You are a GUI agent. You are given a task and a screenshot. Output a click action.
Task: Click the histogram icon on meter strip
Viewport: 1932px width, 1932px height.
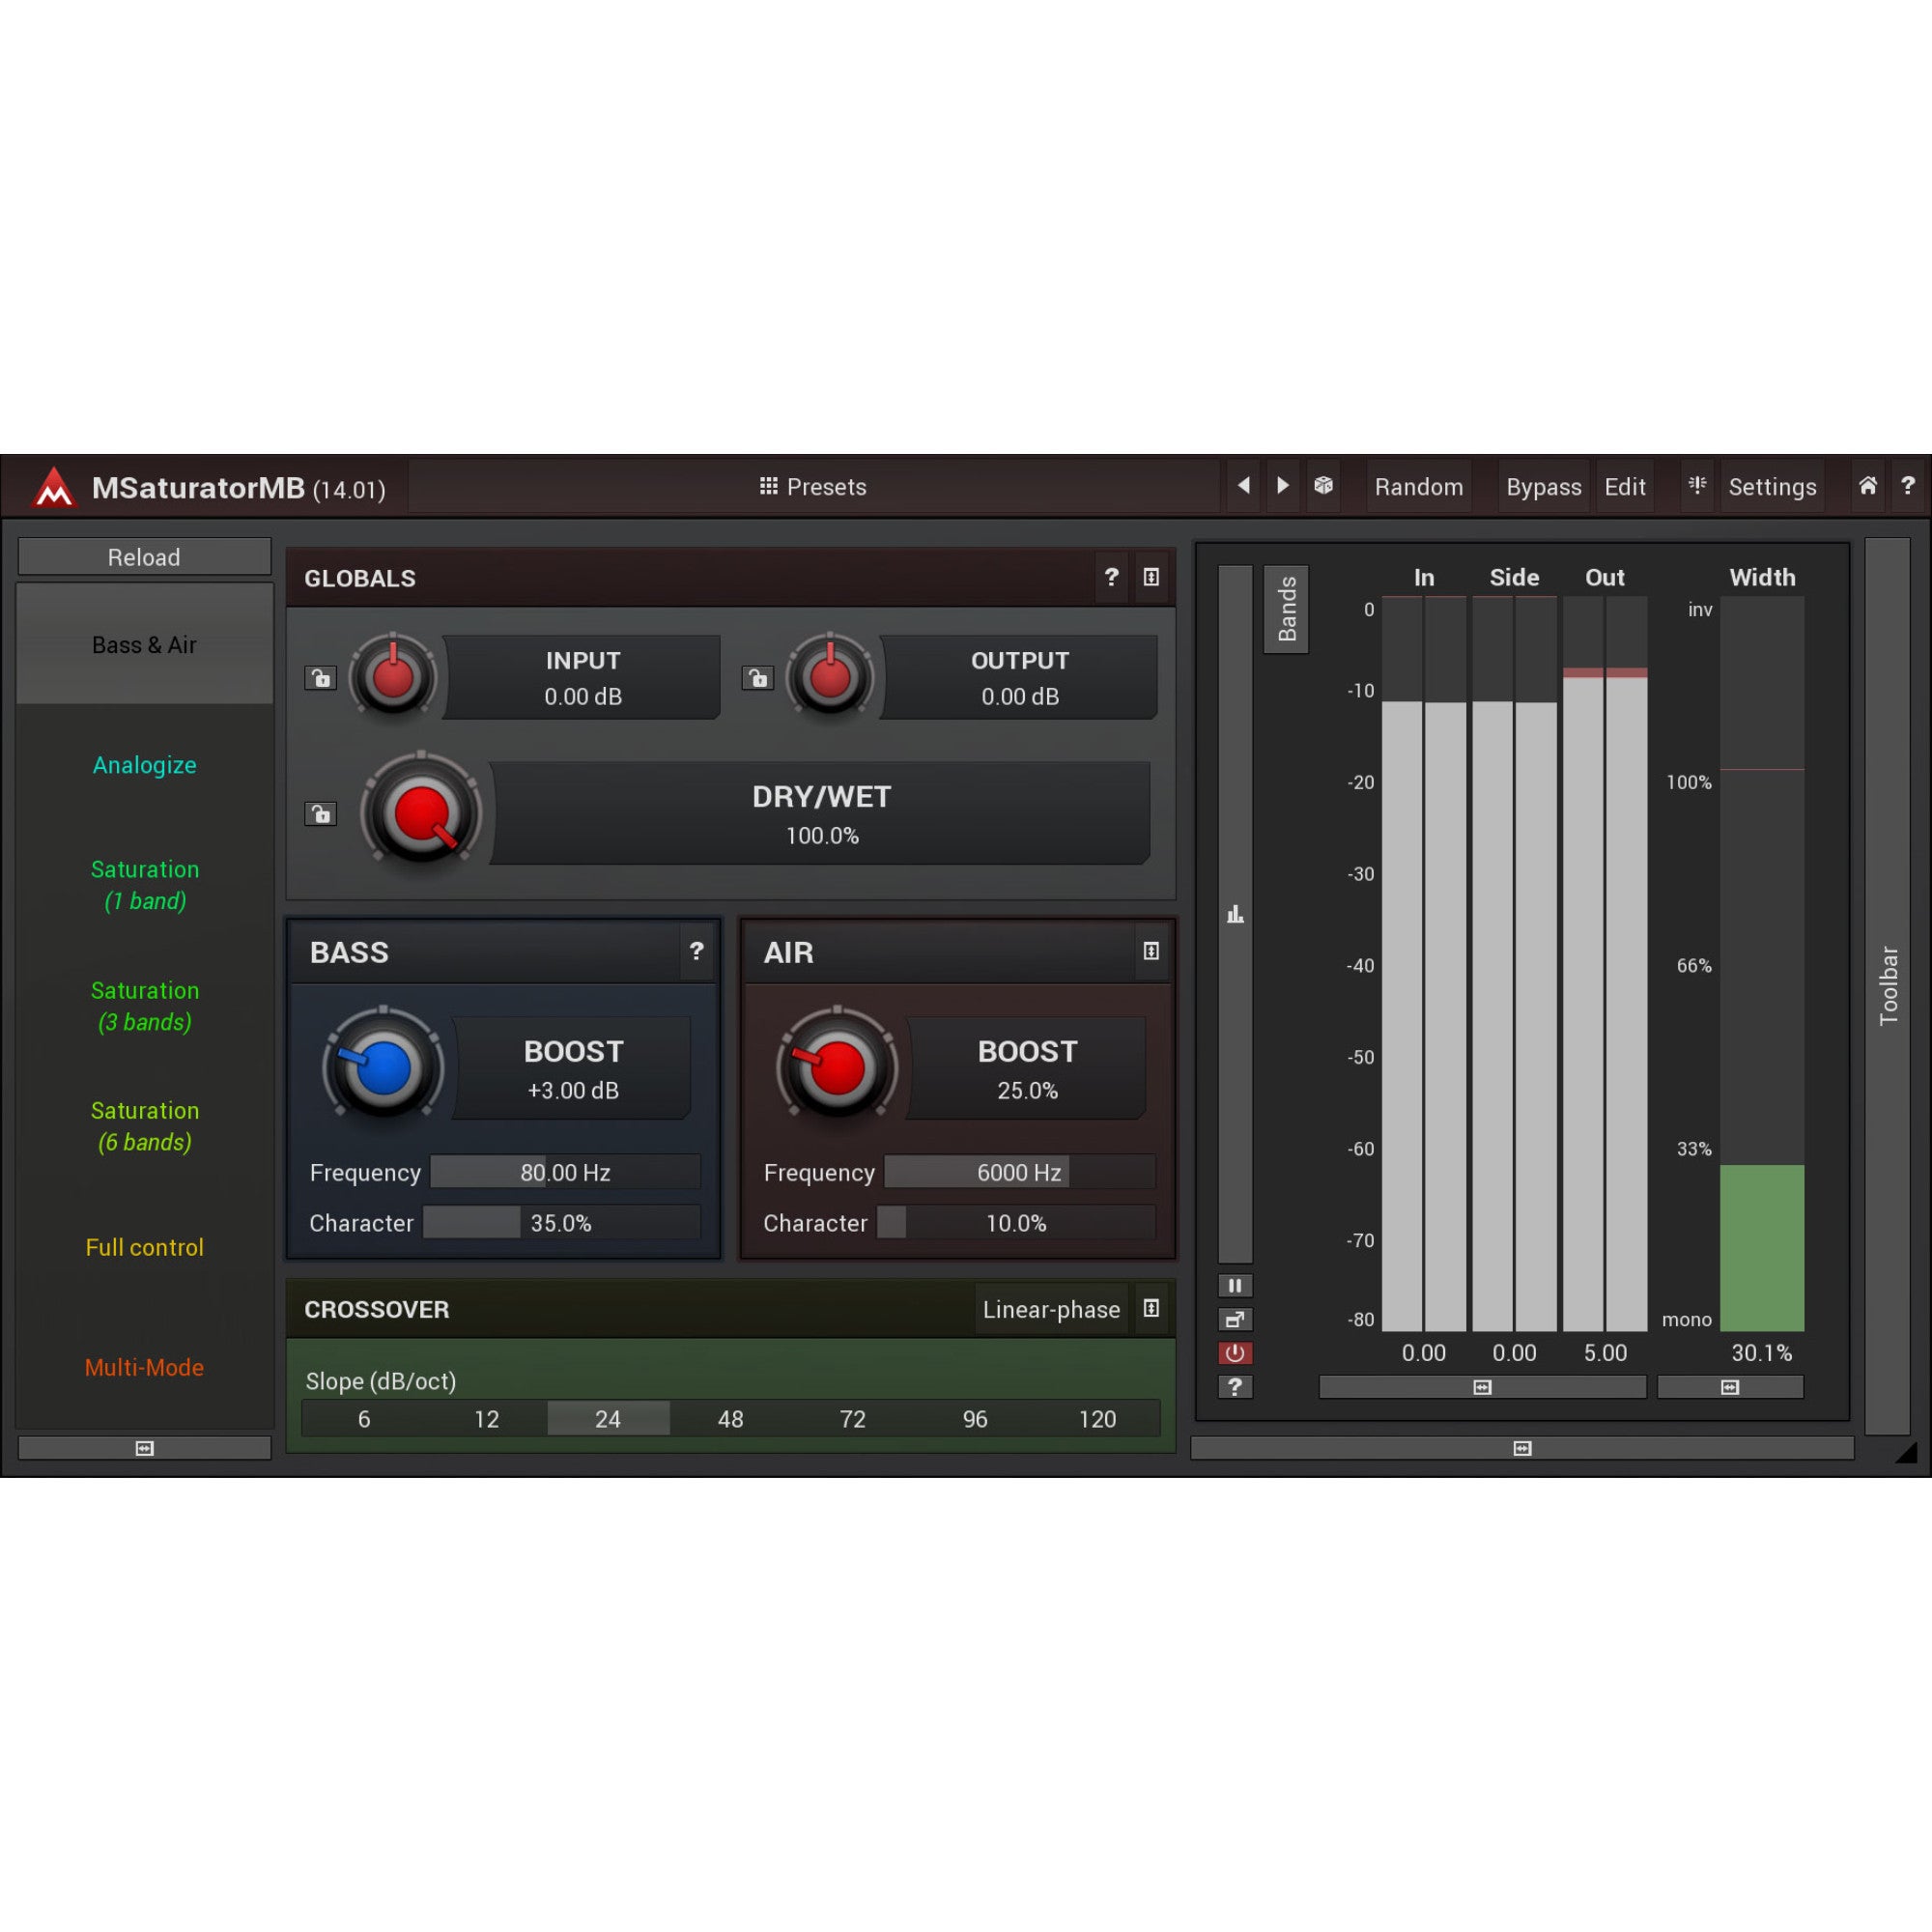pyautogui.click(x=1235, y=914)
